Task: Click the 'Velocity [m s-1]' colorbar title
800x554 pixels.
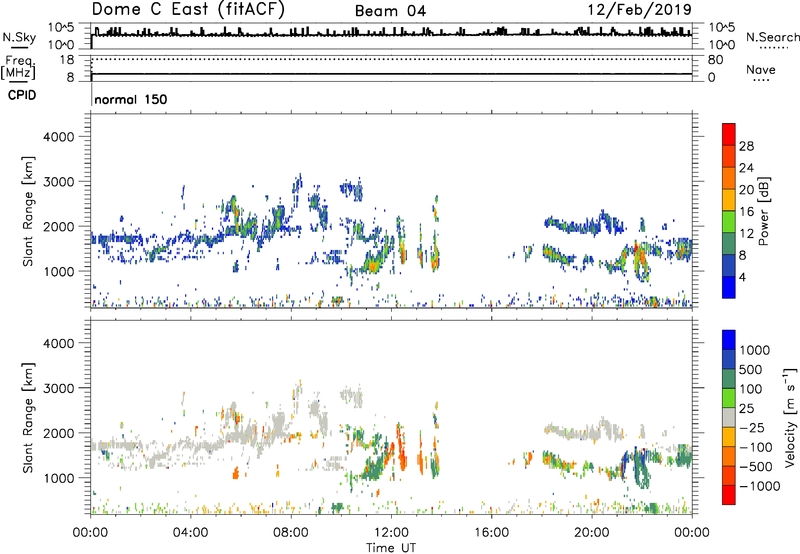Action: pyautogui.click(x=790, y=417)
